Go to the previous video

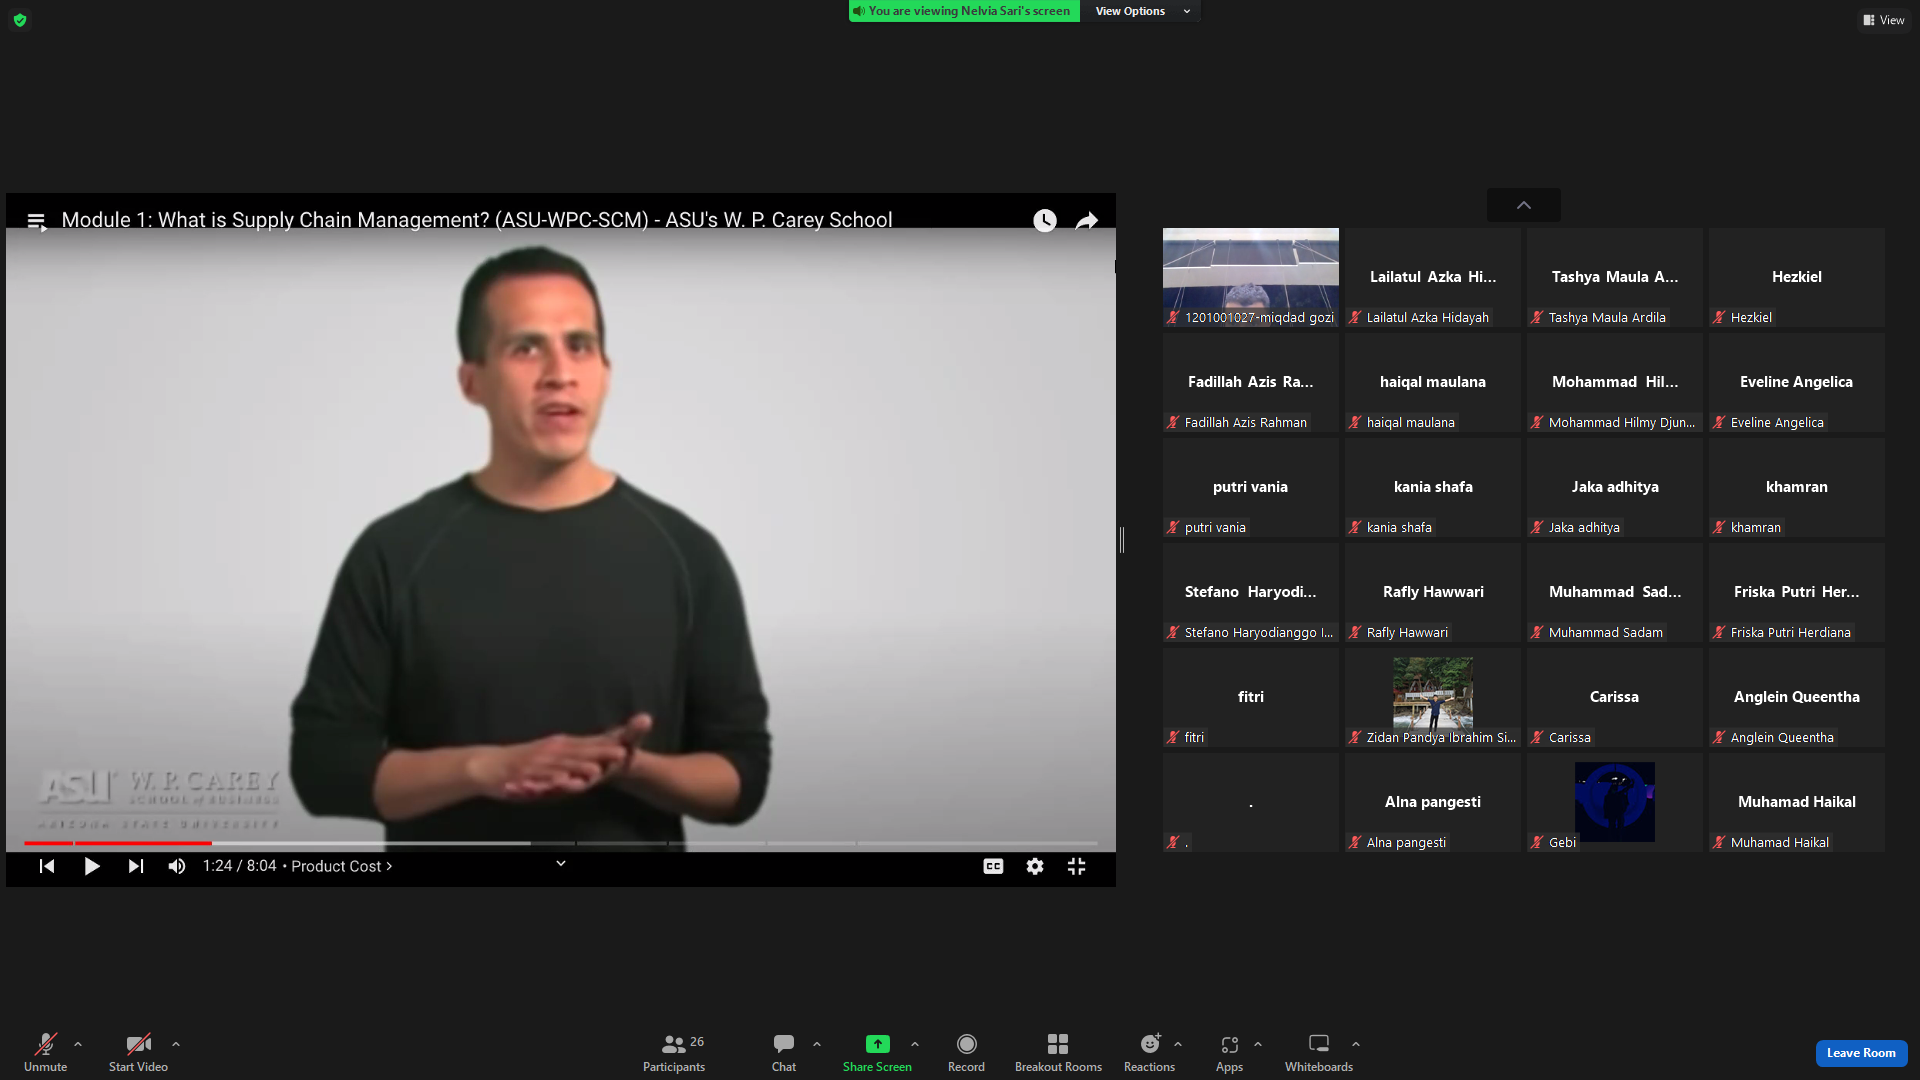47,866
